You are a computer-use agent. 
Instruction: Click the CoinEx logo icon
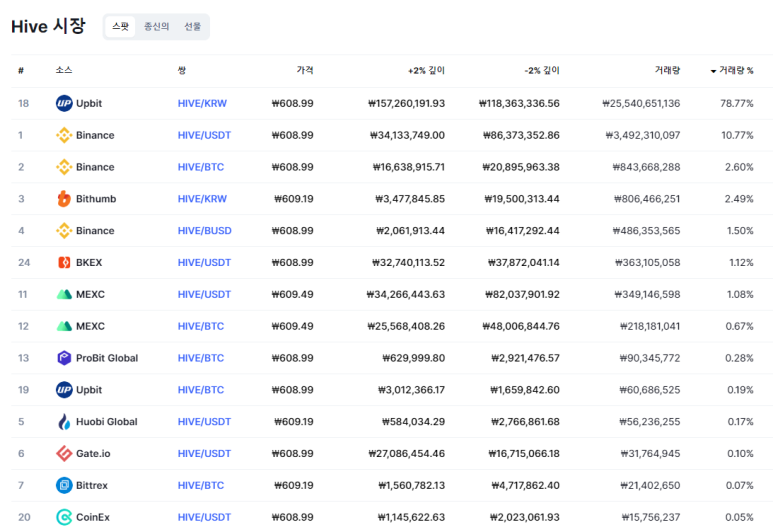[x=64, y=517]
